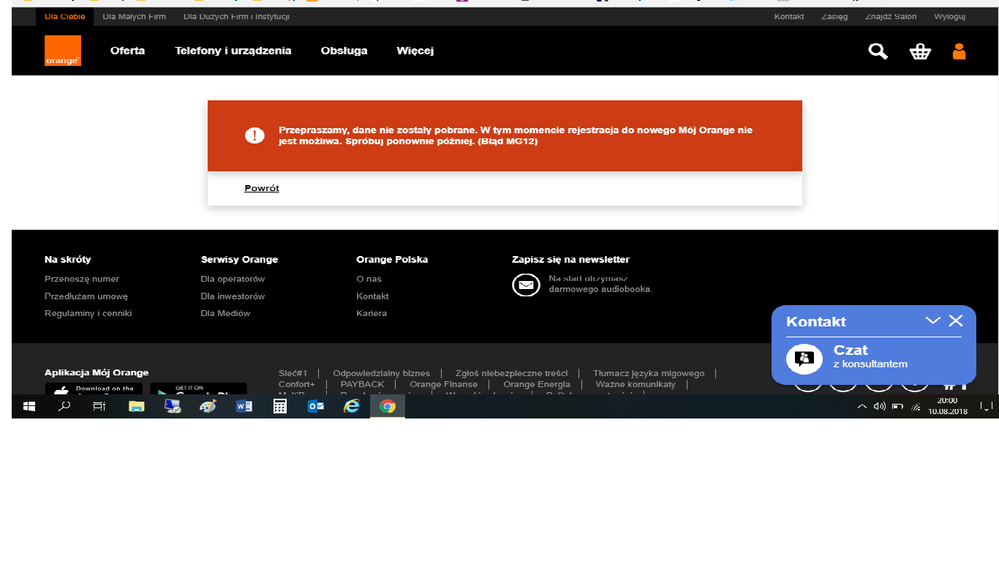
Task: Click the newsletter envelope icon
Action: click(x=525, y=286)
